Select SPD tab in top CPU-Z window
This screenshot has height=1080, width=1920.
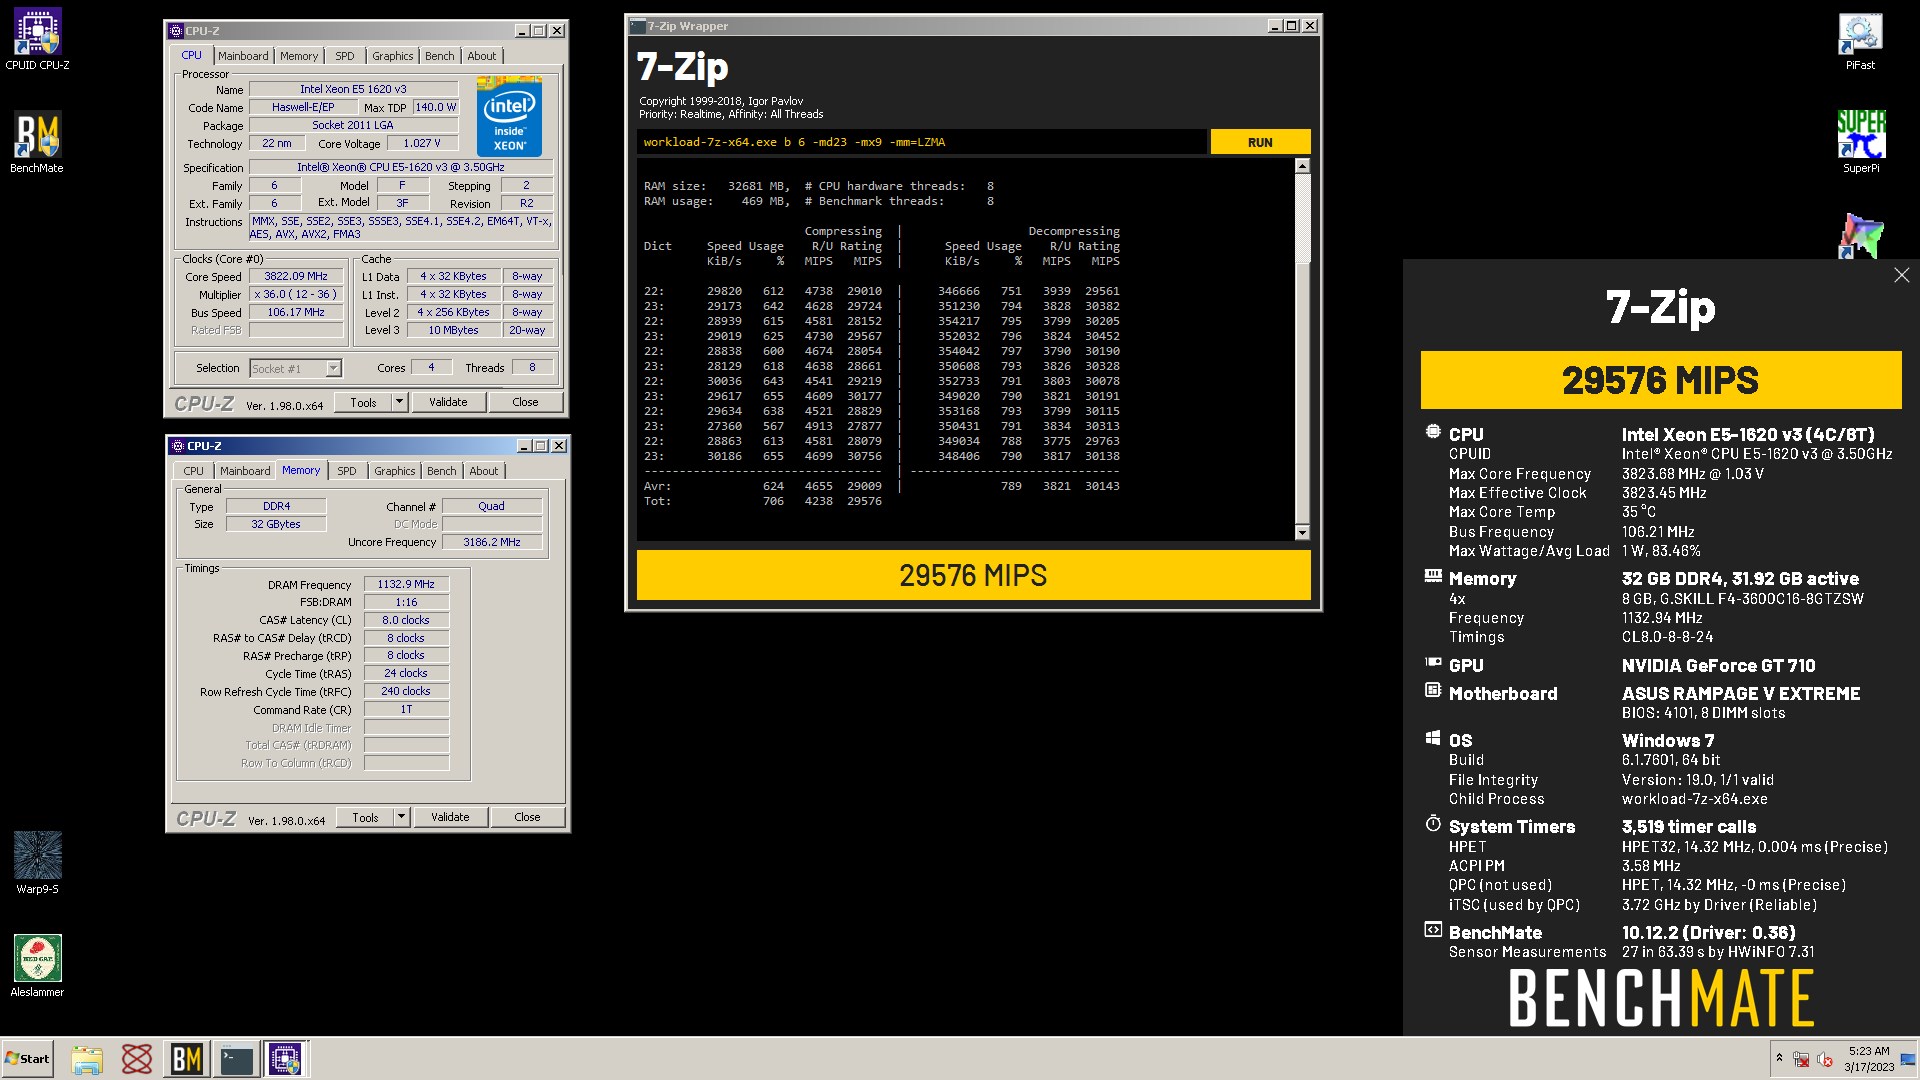click(x=345, y=56)
